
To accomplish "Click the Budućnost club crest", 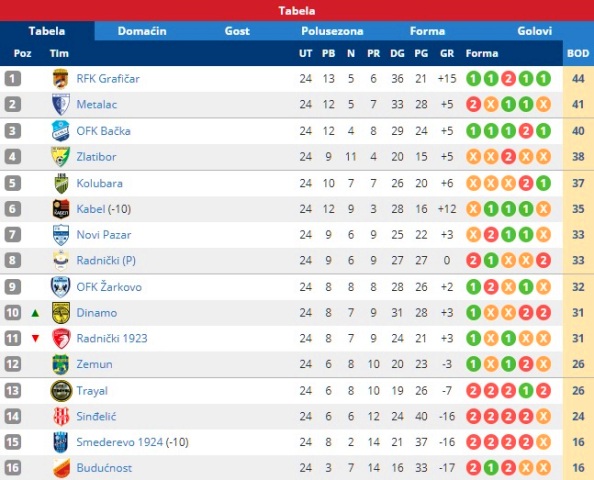I will click(x=61, y=468).
